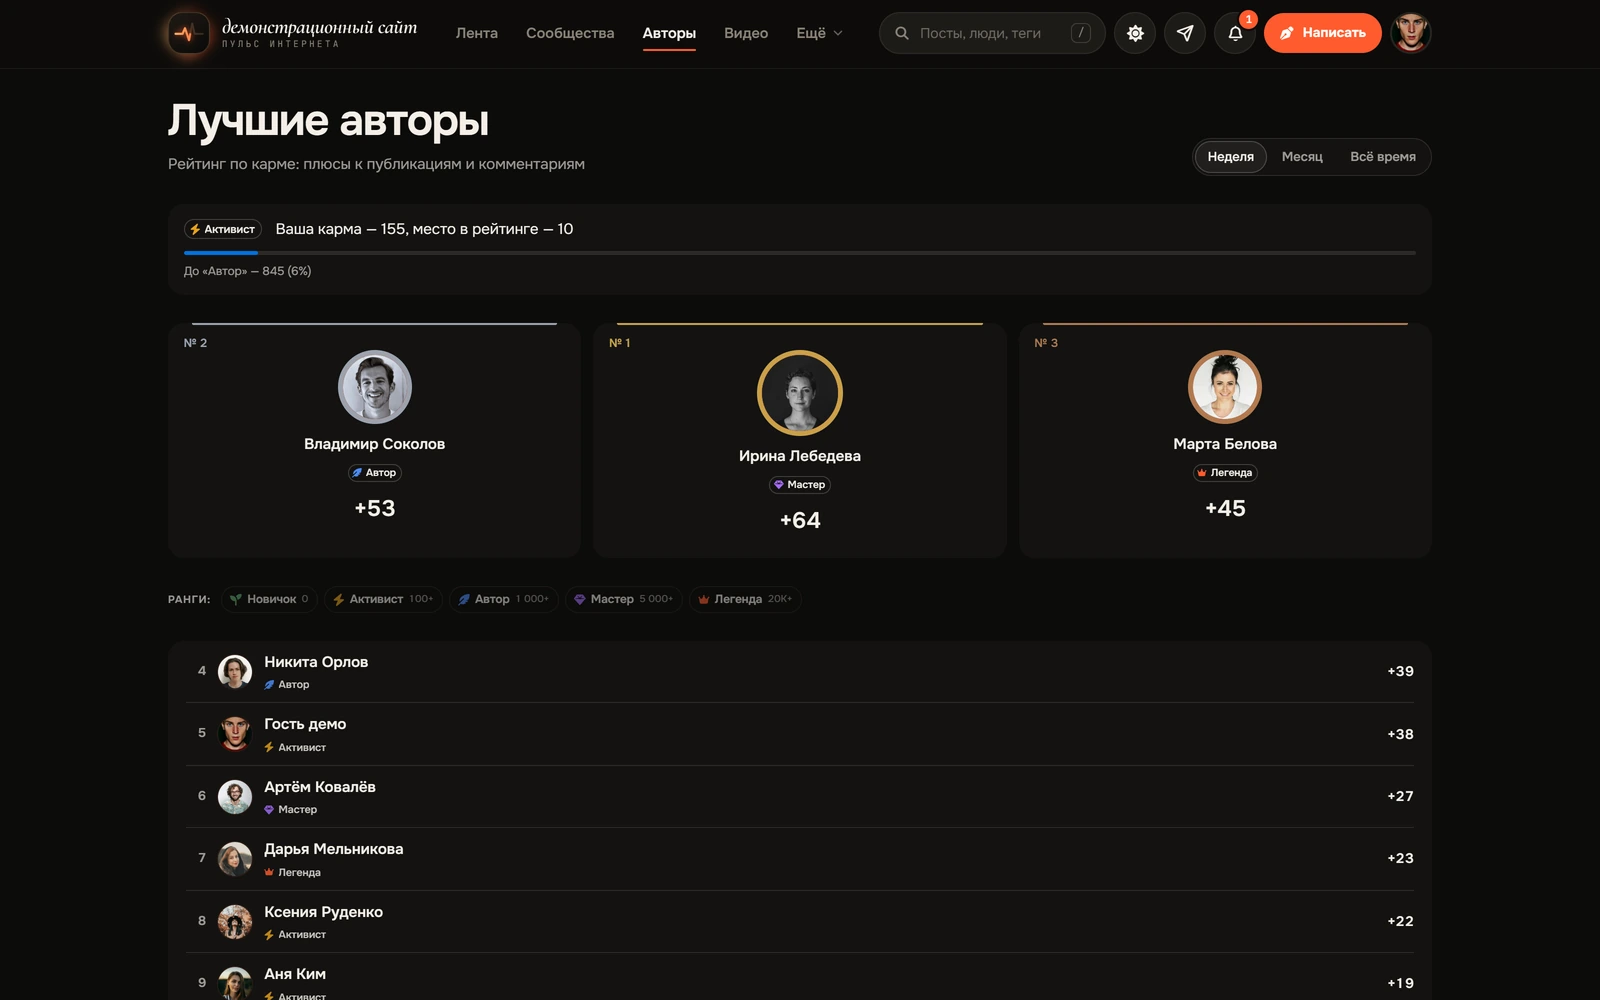Click the Активист lightning badge in karma panel

[x=223, y=229]
